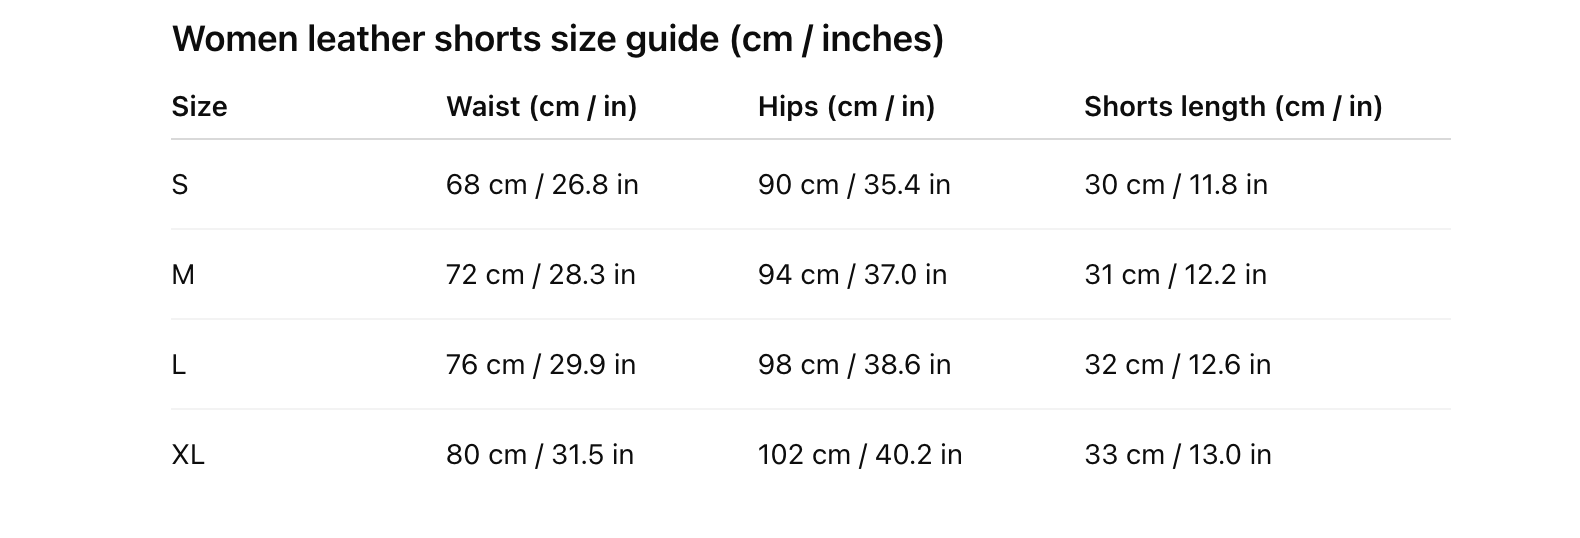Click shorts length 32 cm / 12.6 in
Screen dimensions: 1580x538
point(1177,365)
